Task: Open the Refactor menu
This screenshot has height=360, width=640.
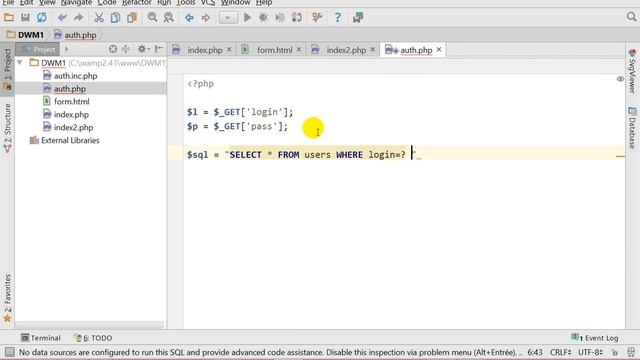Action: pos(137,3)
